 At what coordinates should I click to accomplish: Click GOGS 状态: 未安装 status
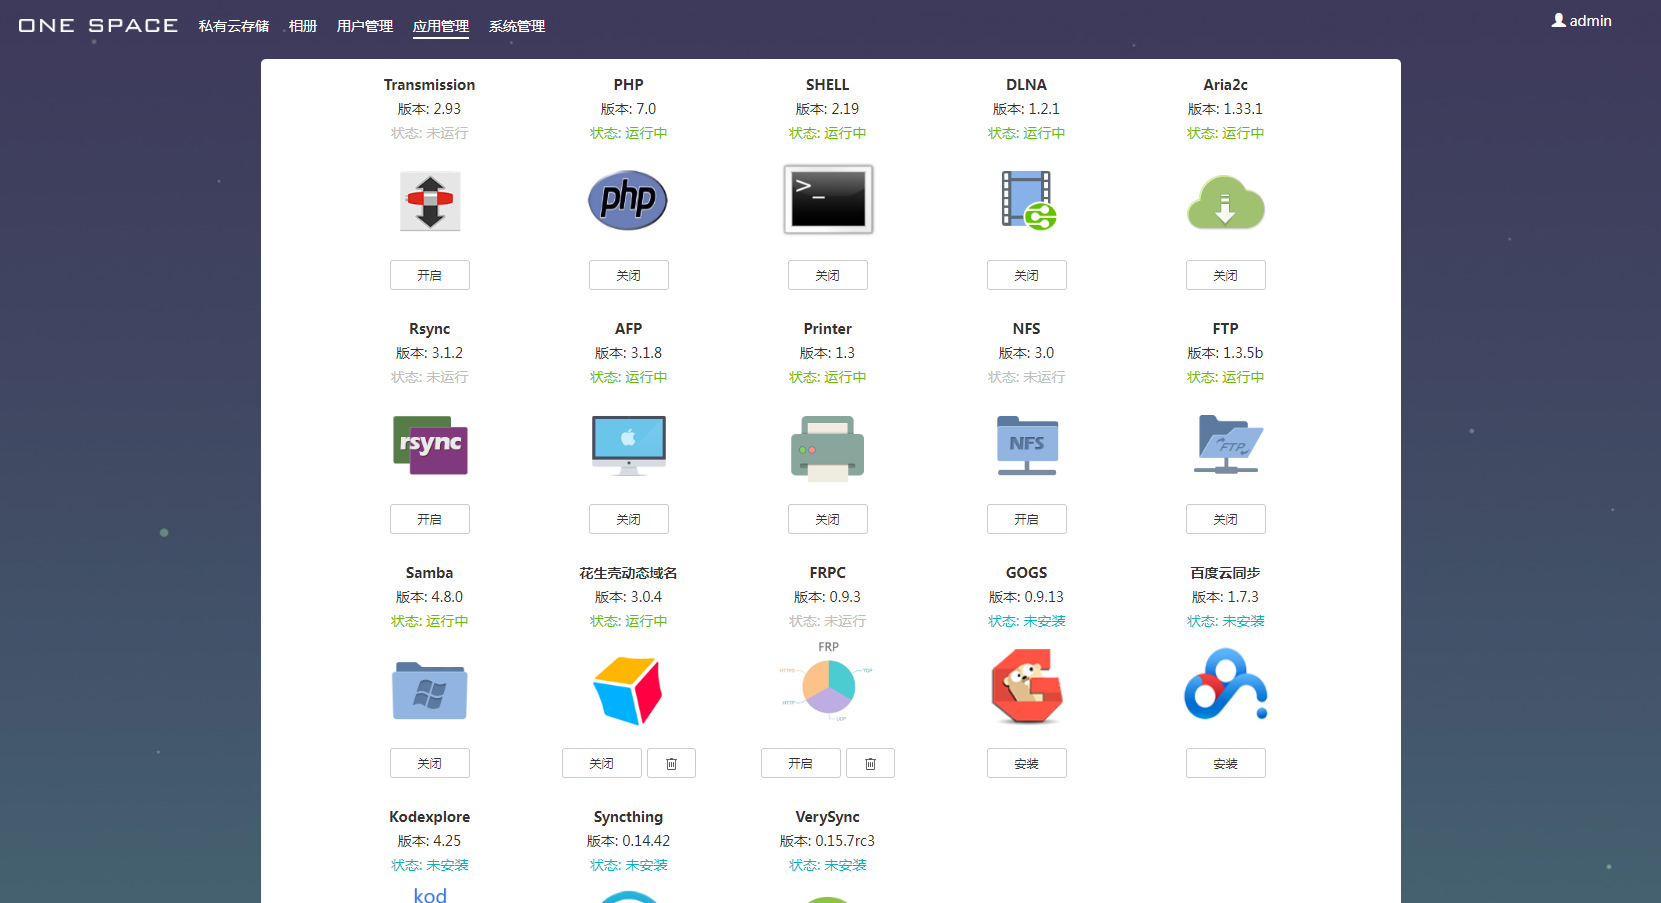coord(1027,621)
